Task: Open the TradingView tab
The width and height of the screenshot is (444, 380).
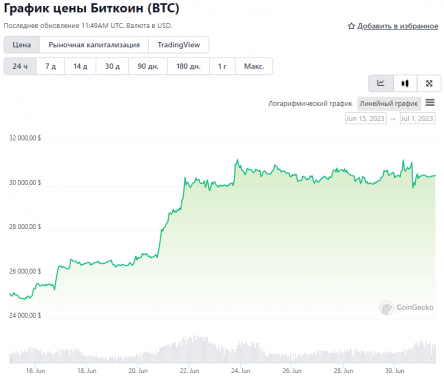Action: pyautogui.click(x=179, y=45)
